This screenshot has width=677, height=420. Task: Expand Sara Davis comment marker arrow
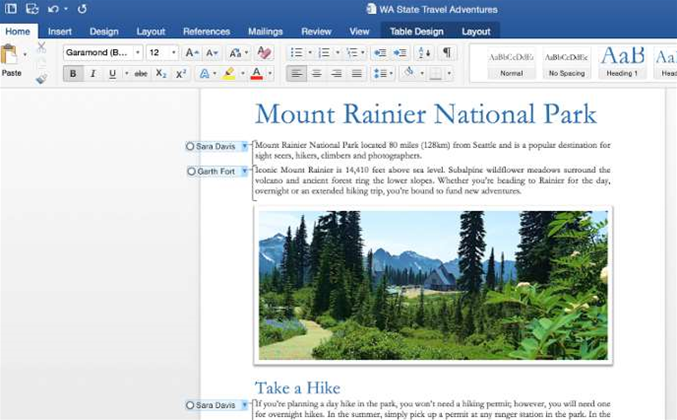pos(245,146)
